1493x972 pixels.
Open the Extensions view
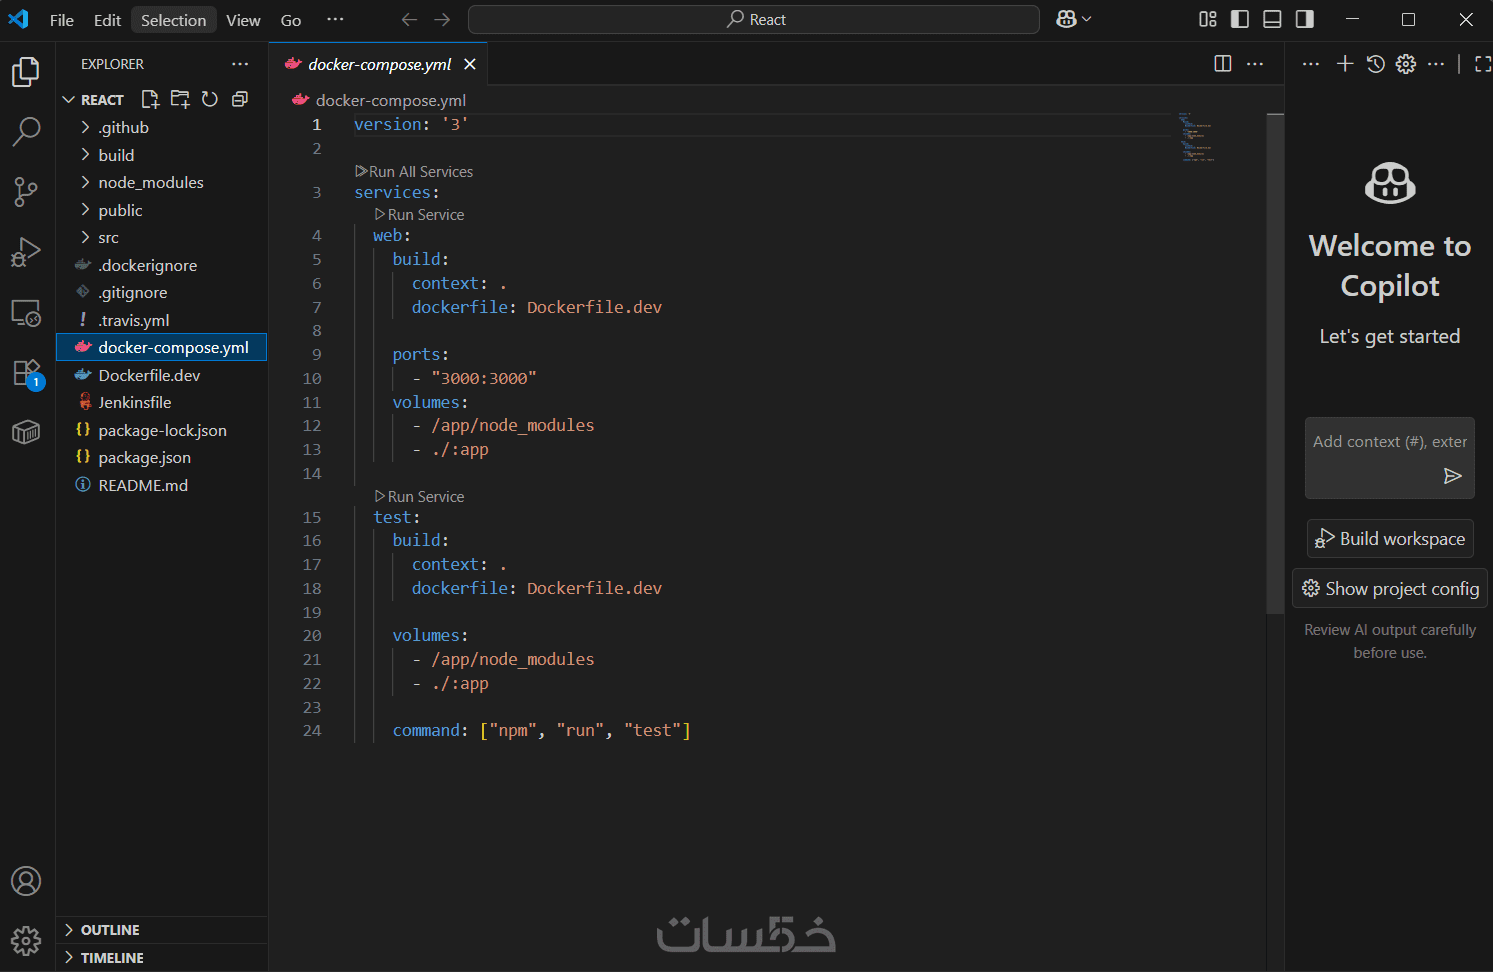[x=26, y=373]
